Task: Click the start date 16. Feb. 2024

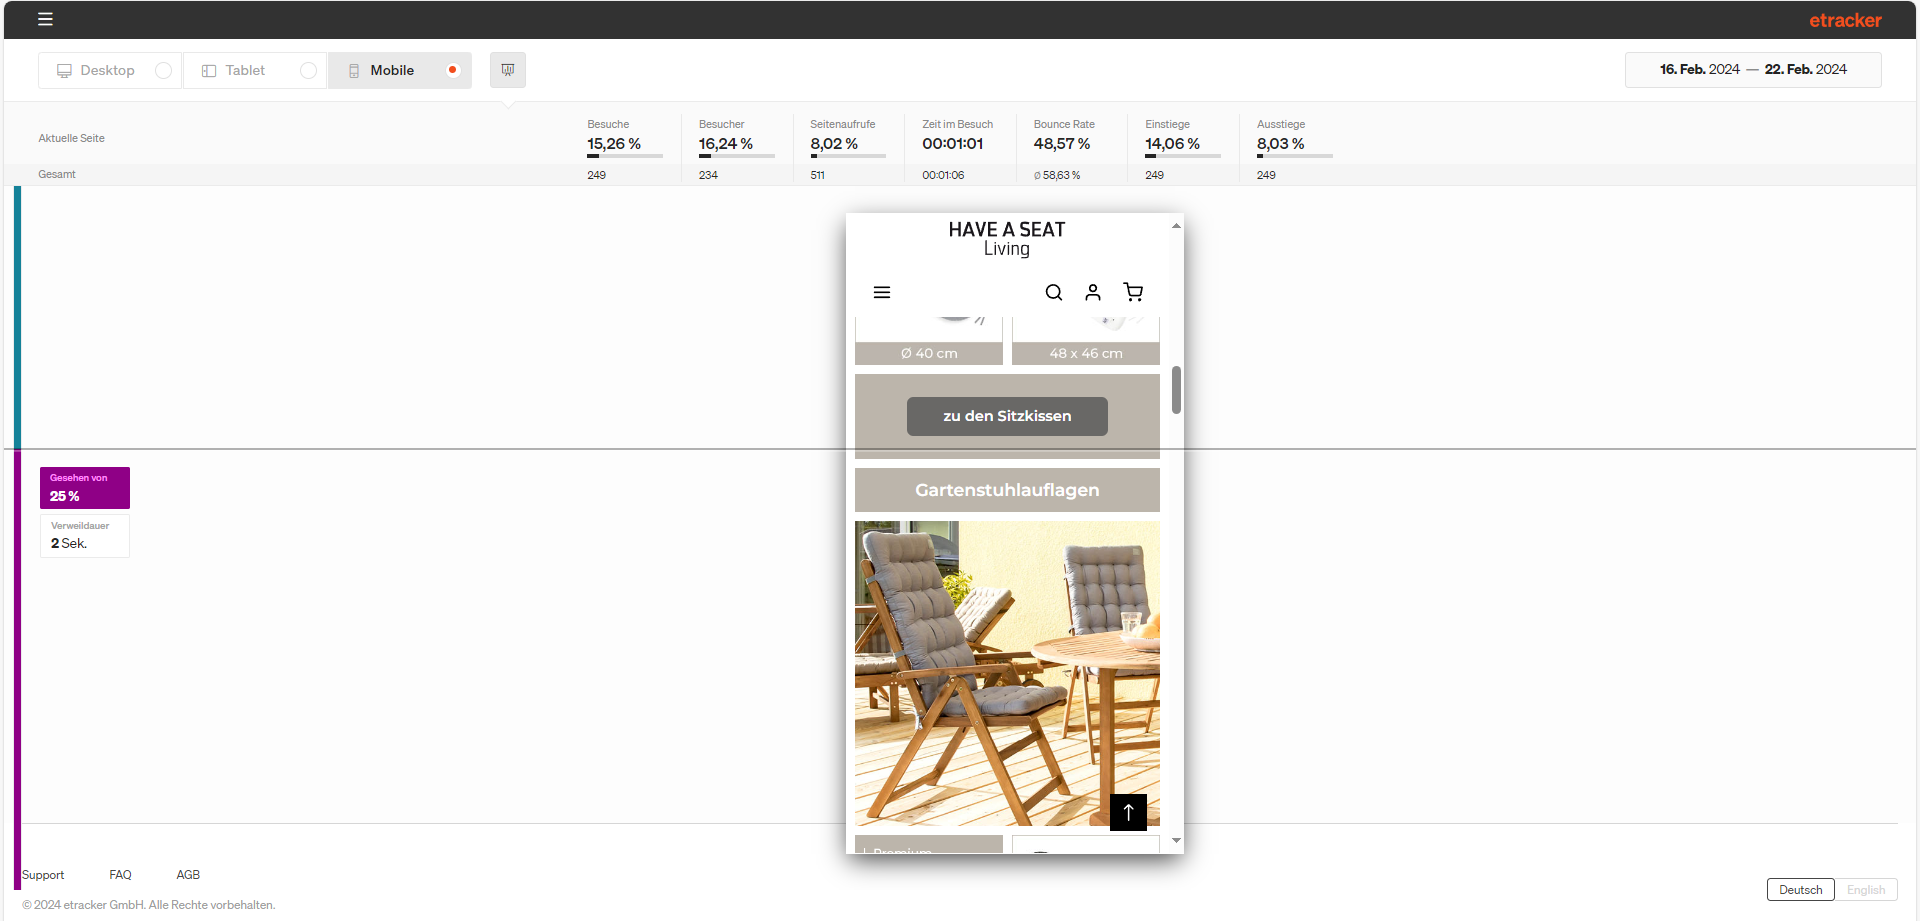Action: click(1699, 69)
